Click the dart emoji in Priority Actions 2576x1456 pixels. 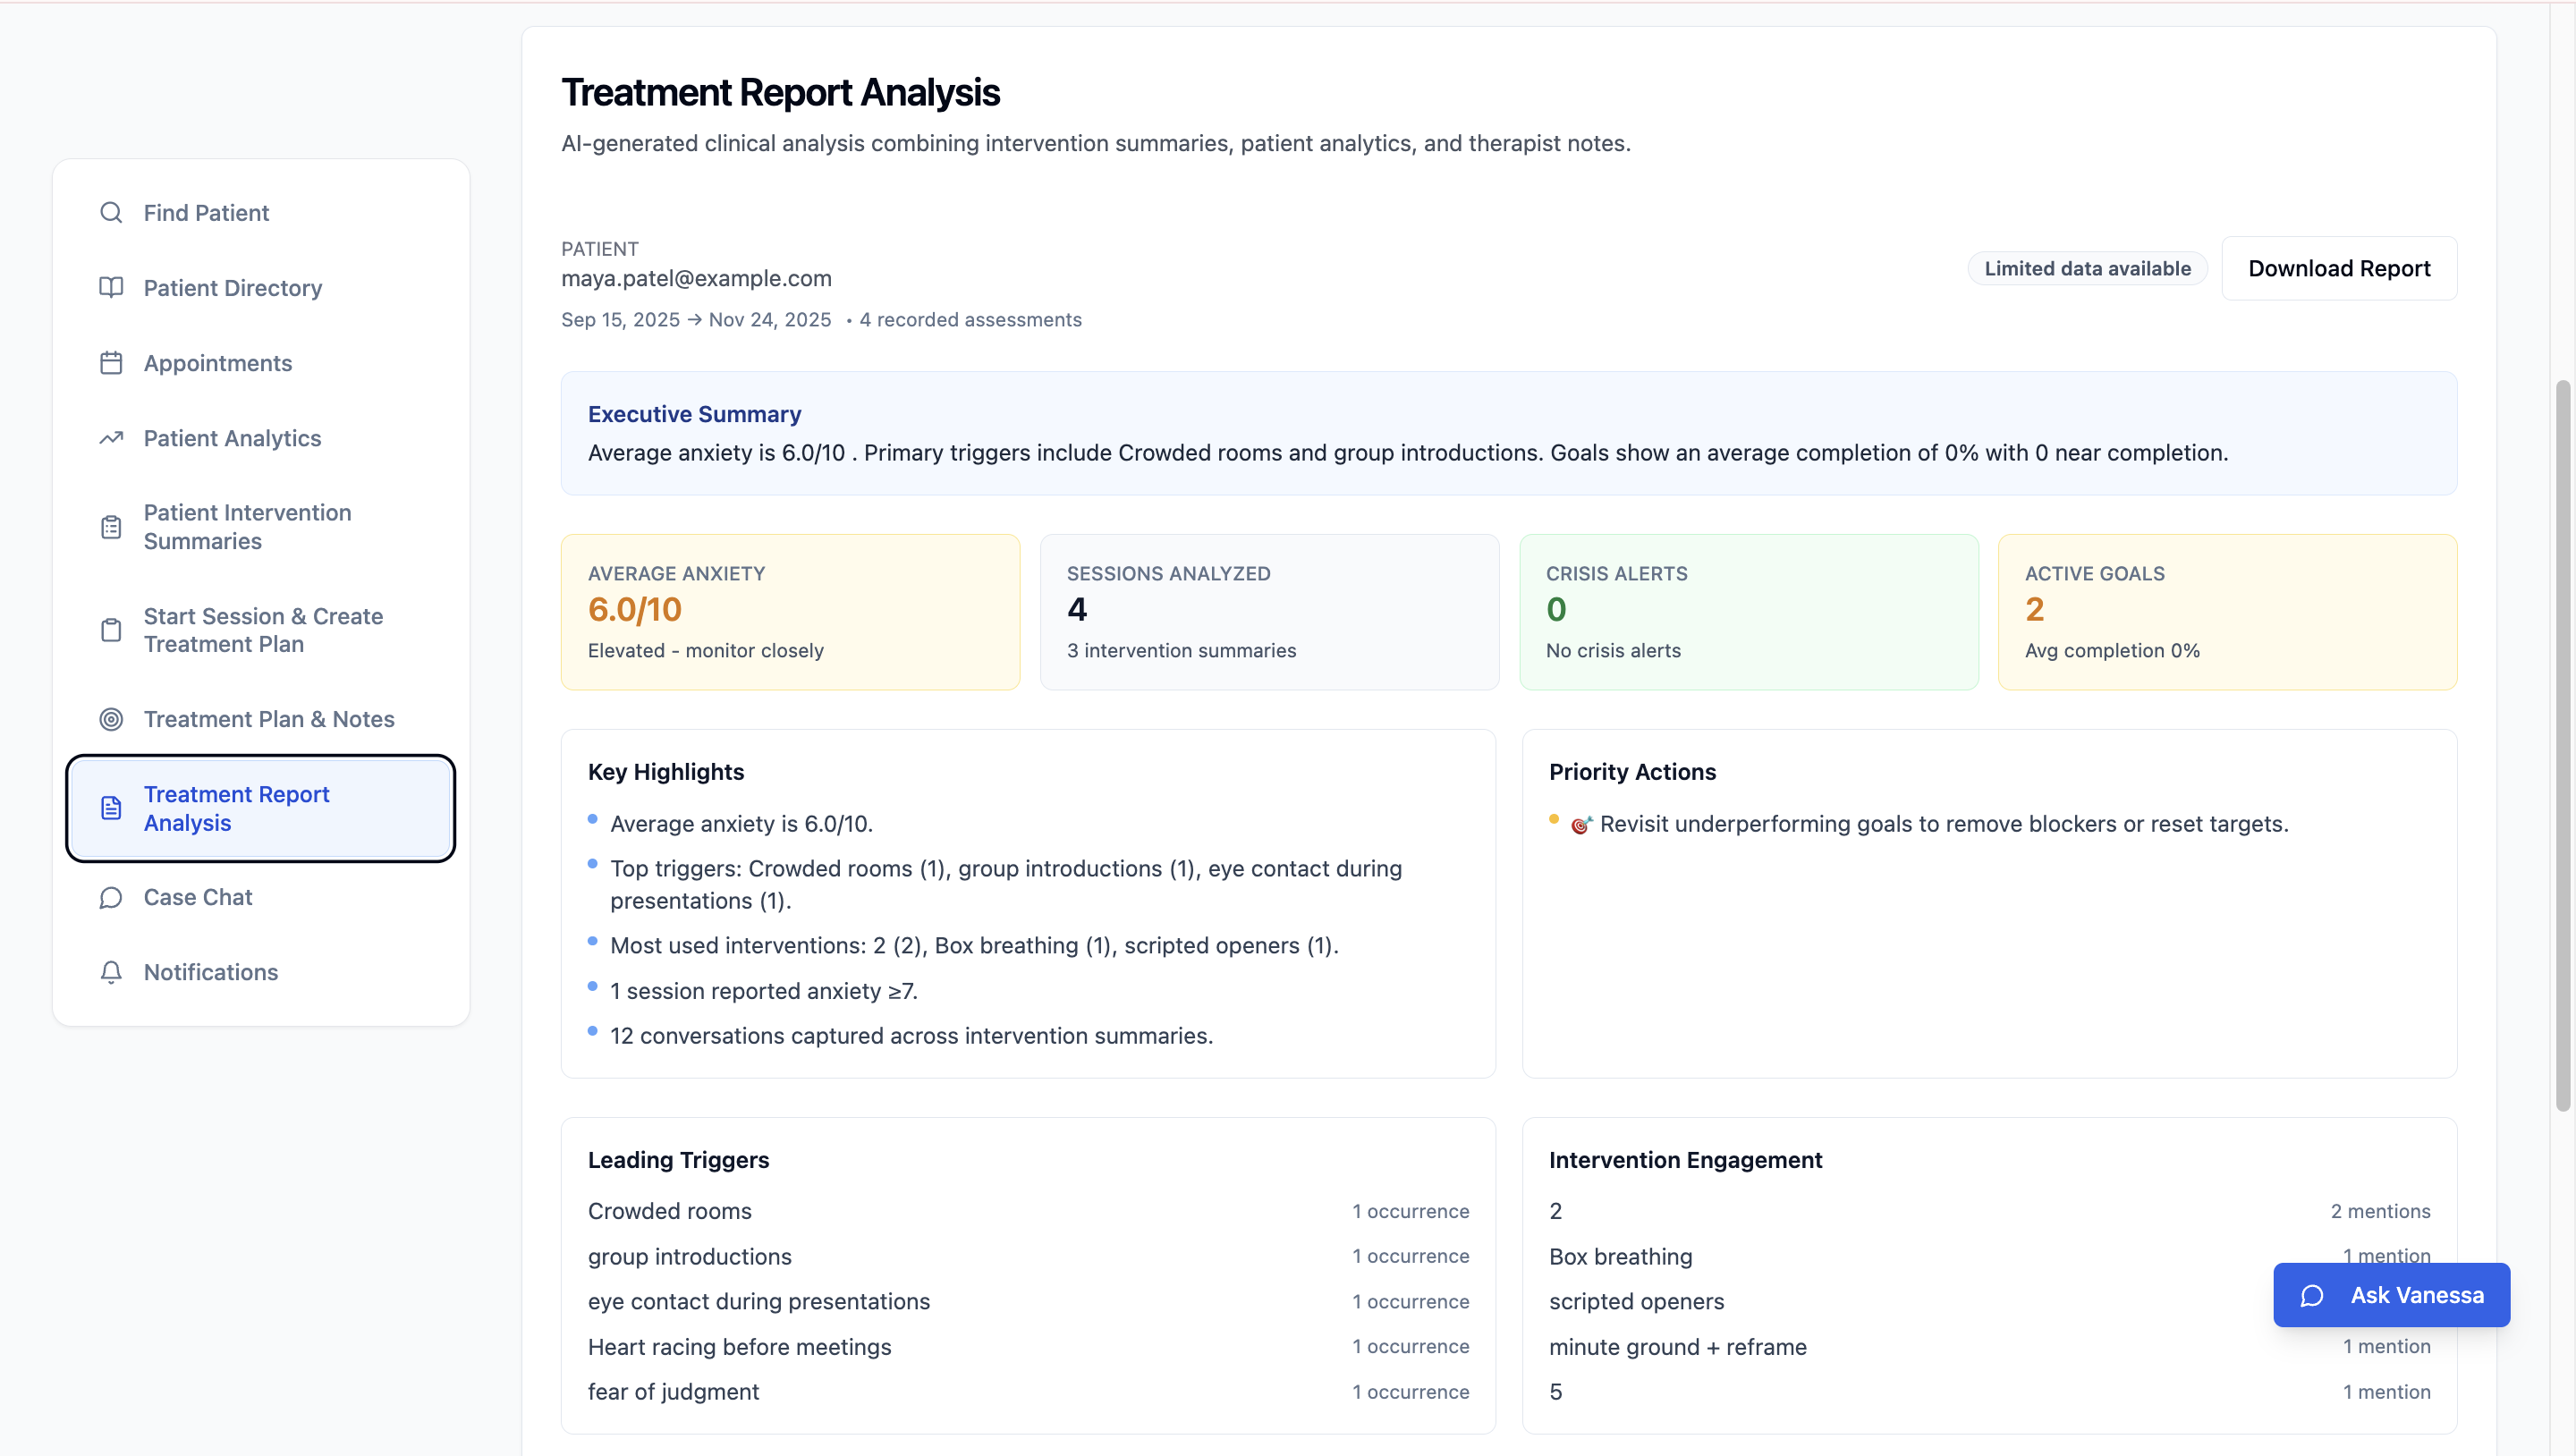coord(1581,825)
